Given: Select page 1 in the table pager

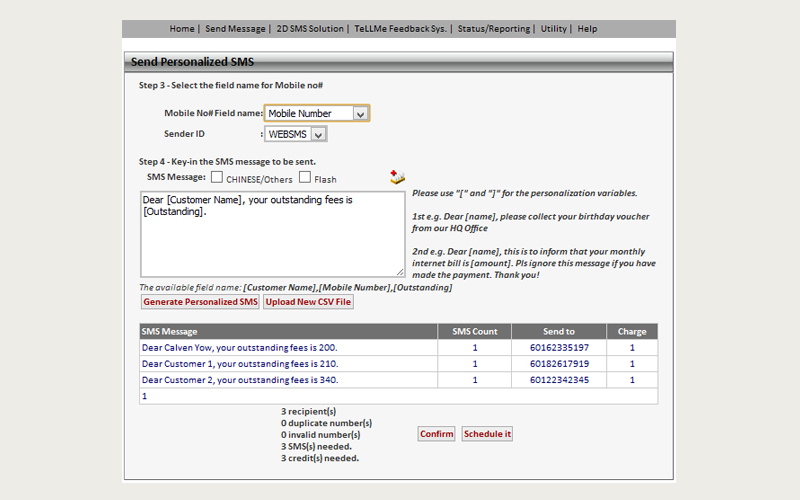Looking at the screenshot, I should click(144, 396).
